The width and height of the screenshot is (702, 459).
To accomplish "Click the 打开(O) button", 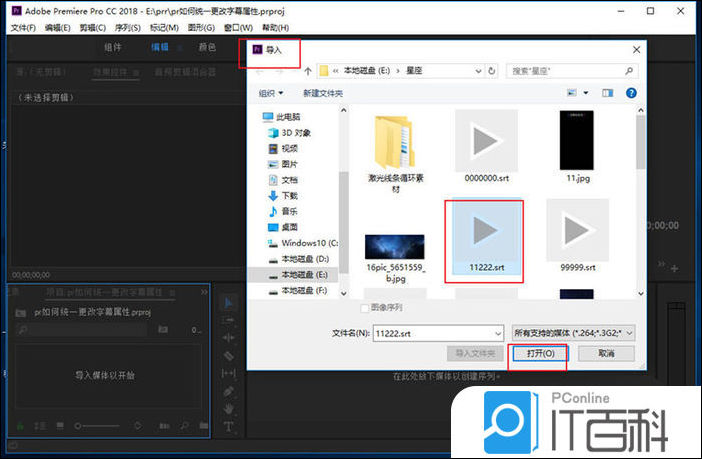I will click(539, 353).
